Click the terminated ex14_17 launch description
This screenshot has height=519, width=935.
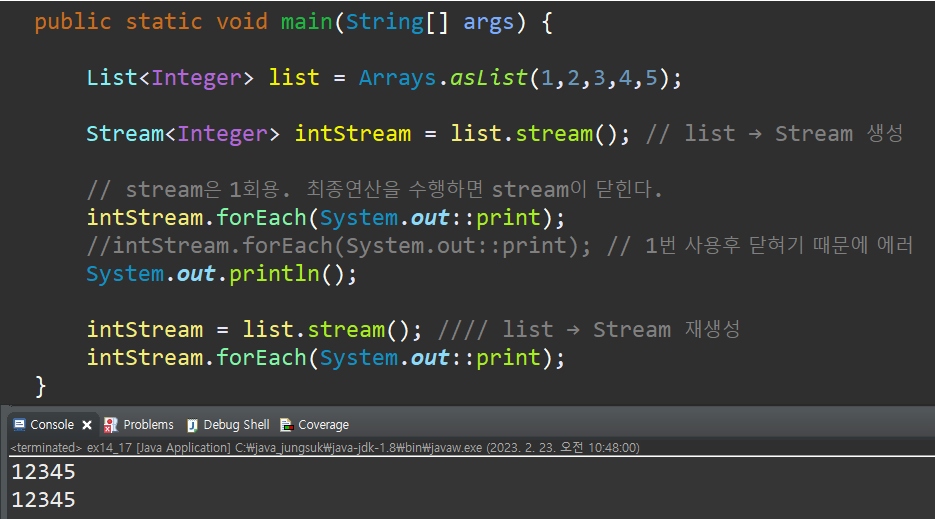(324, 447)
